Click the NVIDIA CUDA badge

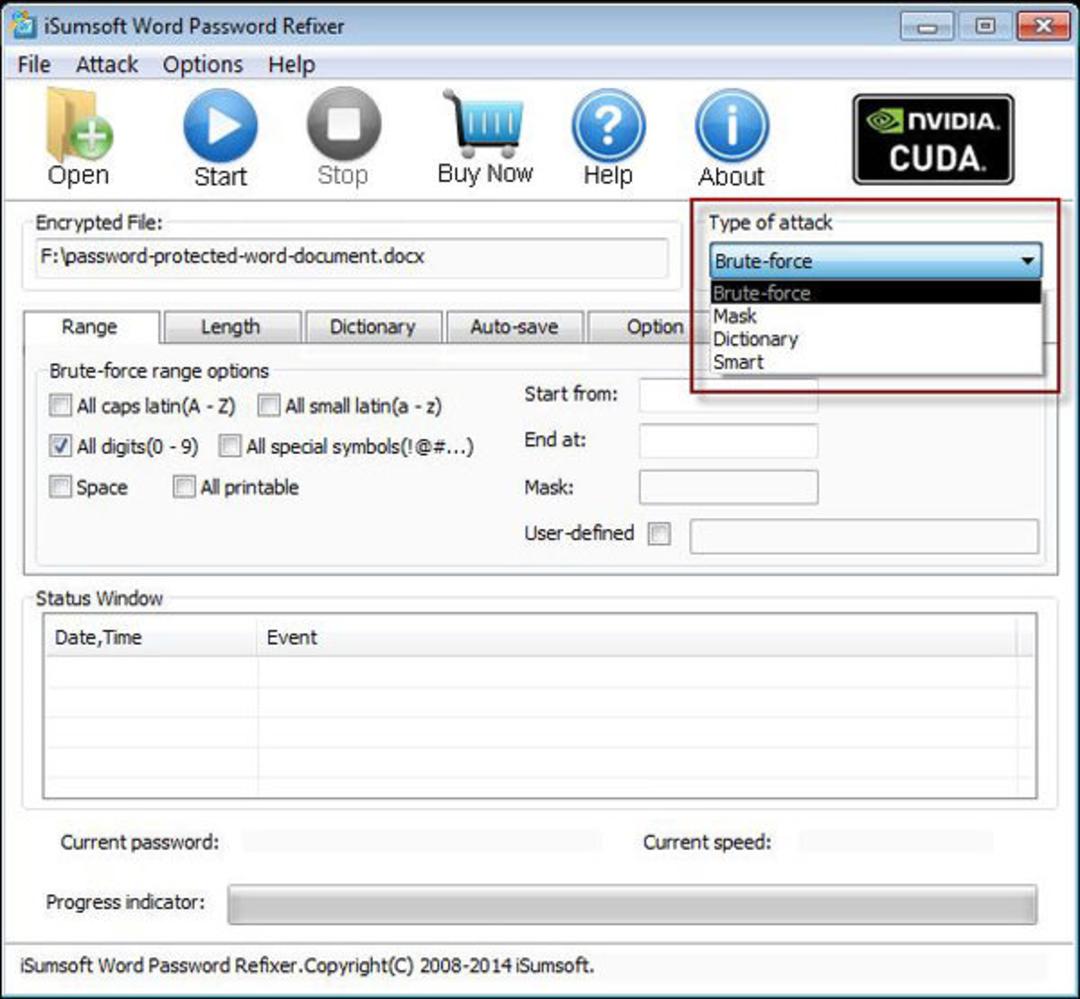click(x=933, y=139)
